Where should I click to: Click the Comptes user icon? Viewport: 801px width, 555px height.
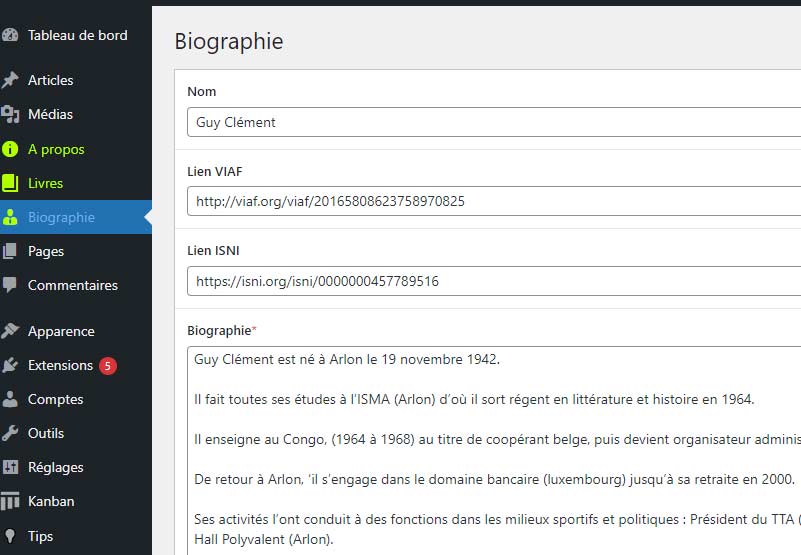10,399
